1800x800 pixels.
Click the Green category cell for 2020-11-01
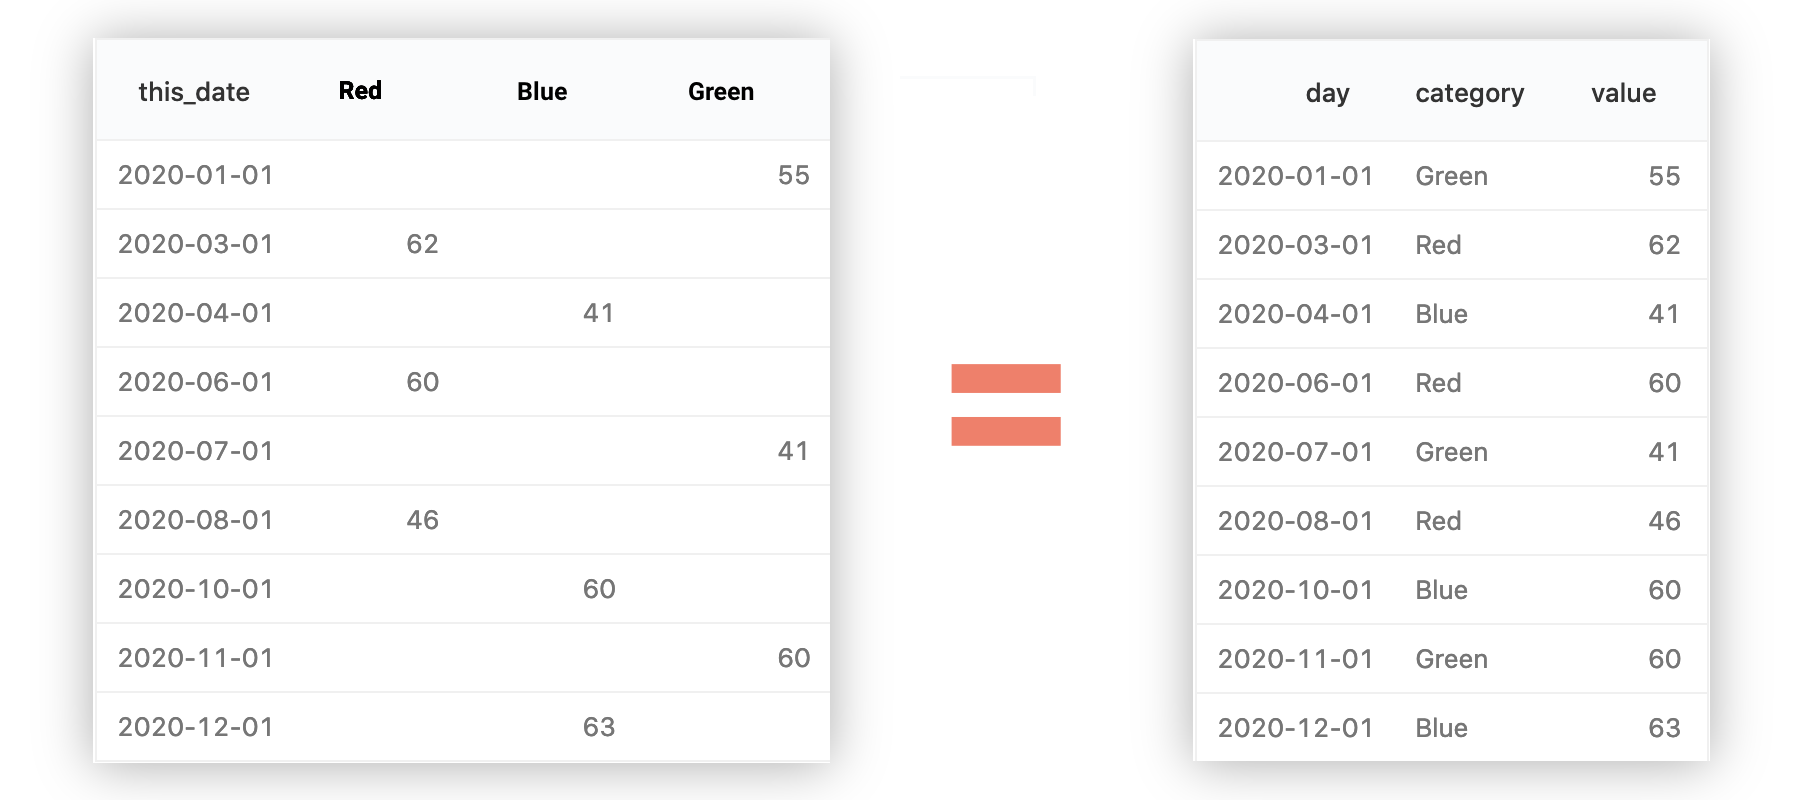[x=1451, y=659]
